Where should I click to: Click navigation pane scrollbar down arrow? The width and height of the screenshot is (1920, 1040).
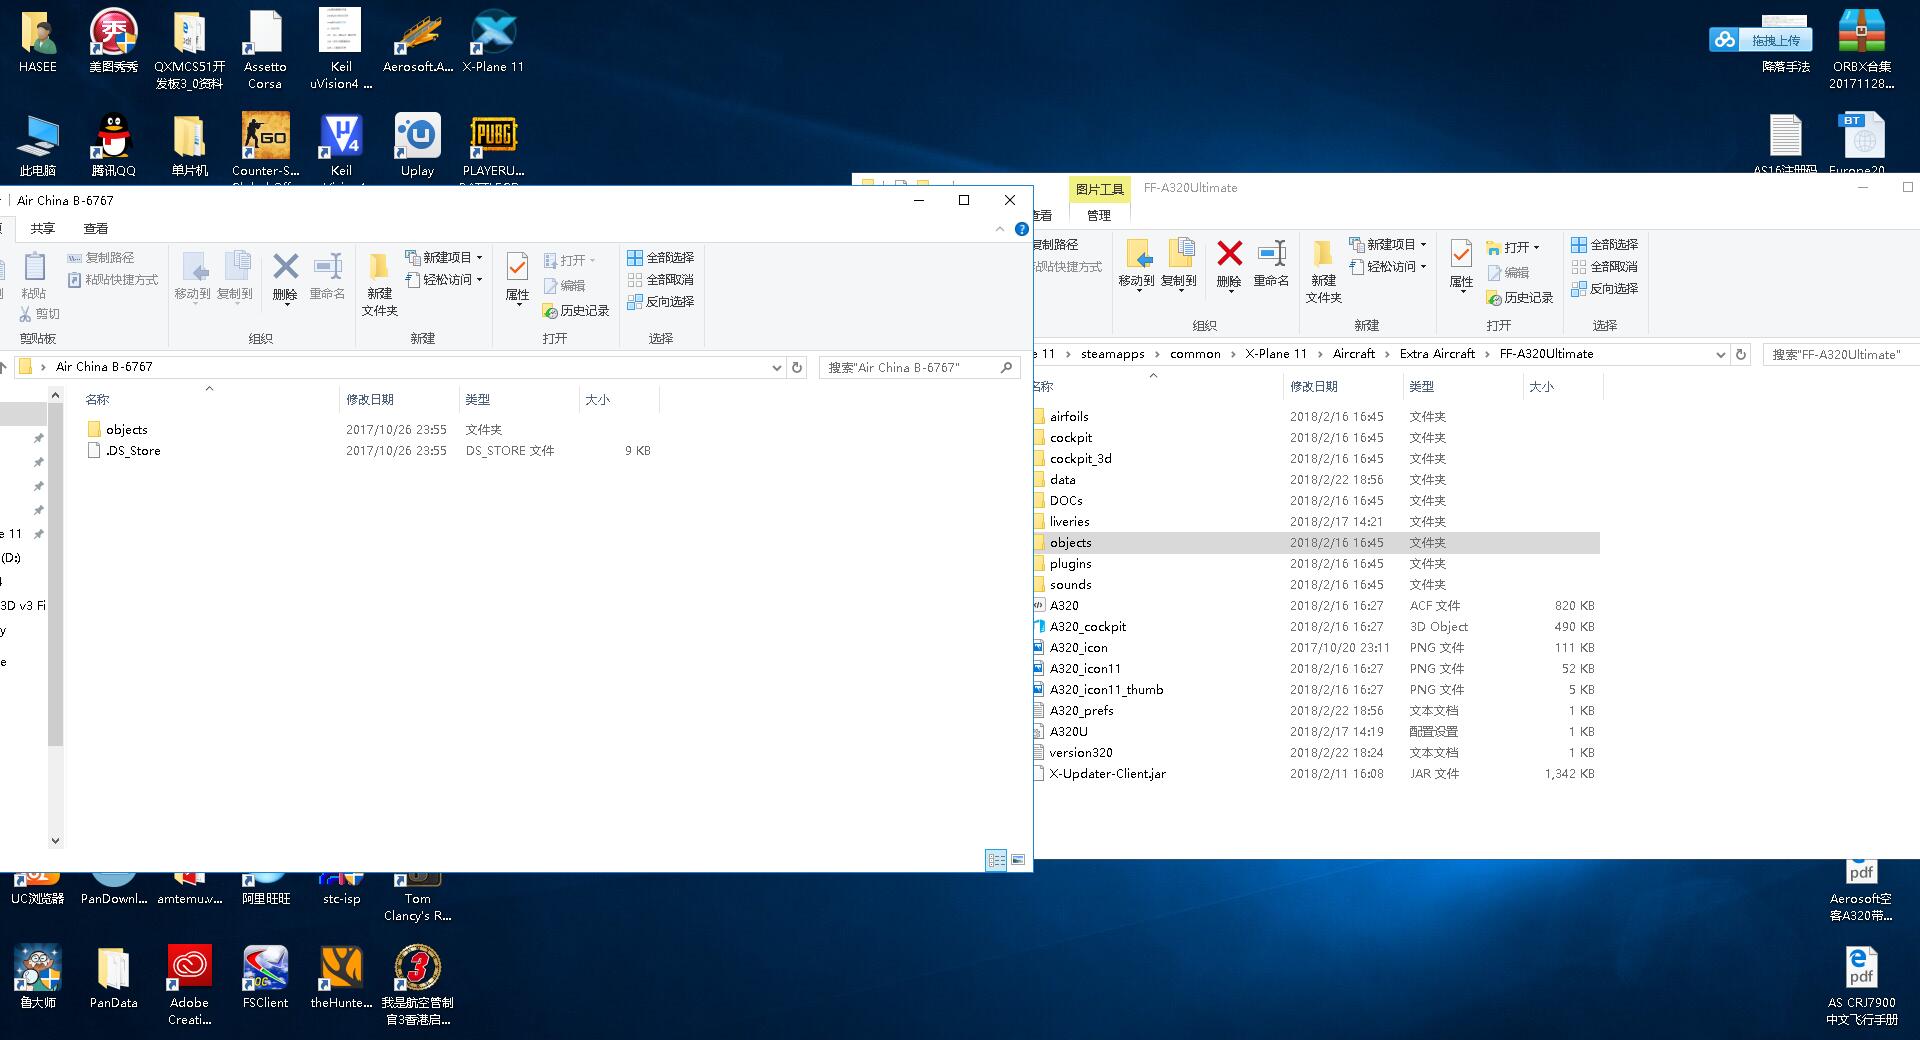click(55, 841)
